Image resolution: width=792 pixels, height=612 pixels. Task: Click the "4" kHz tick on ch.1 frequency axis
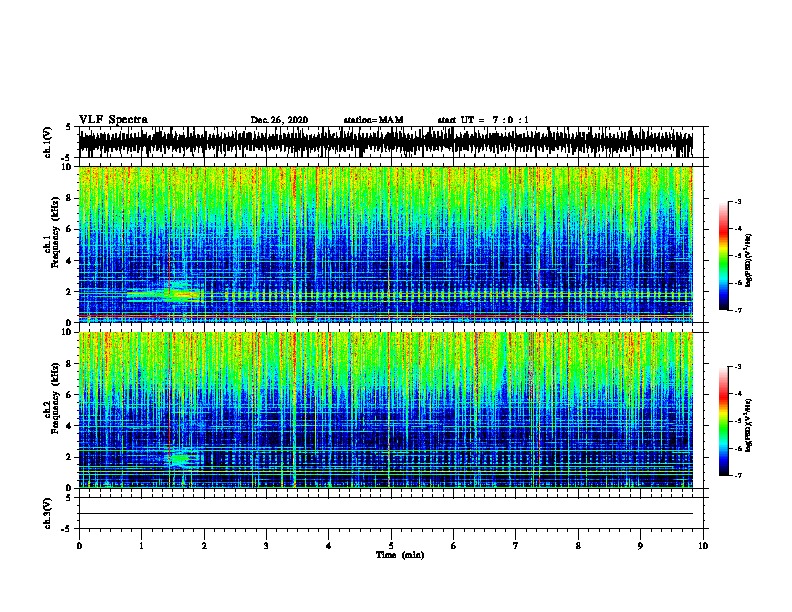click(69, 261)
